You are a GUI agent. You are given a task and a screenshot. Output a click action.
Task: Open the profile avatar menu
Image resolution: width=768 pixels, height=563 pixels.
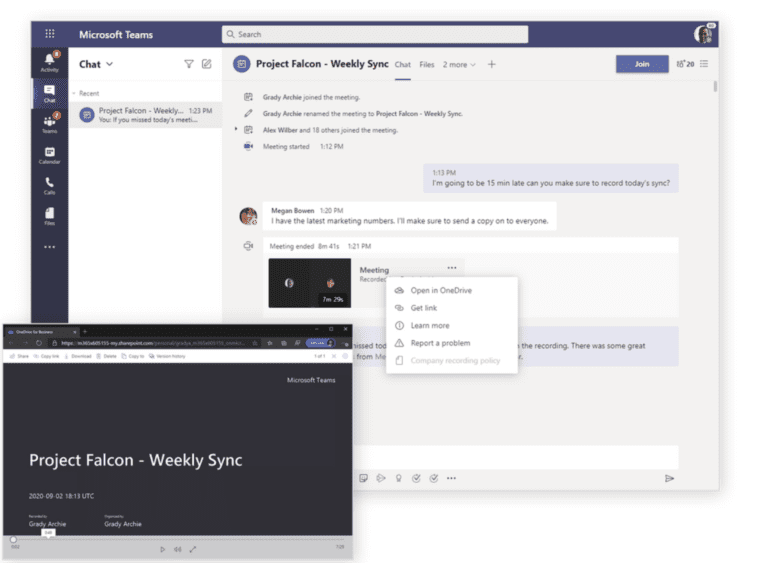tap(703, 34)
